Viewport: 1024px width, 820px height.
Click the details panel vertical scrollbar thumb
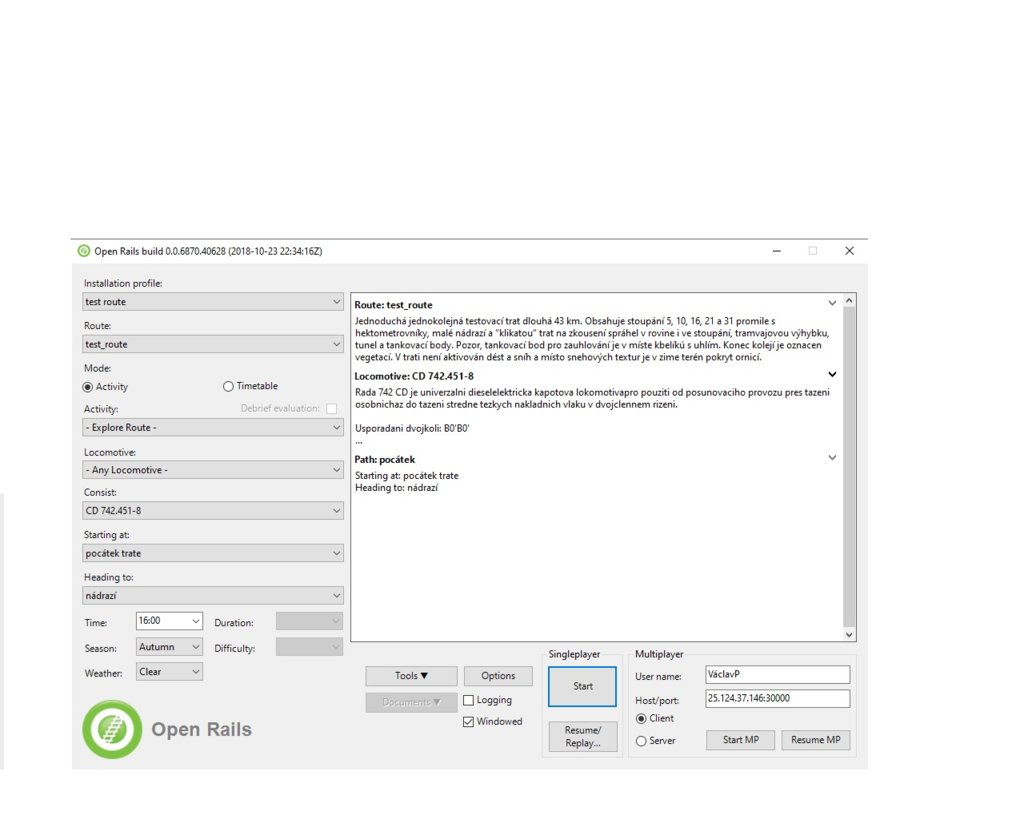[849, 467]
